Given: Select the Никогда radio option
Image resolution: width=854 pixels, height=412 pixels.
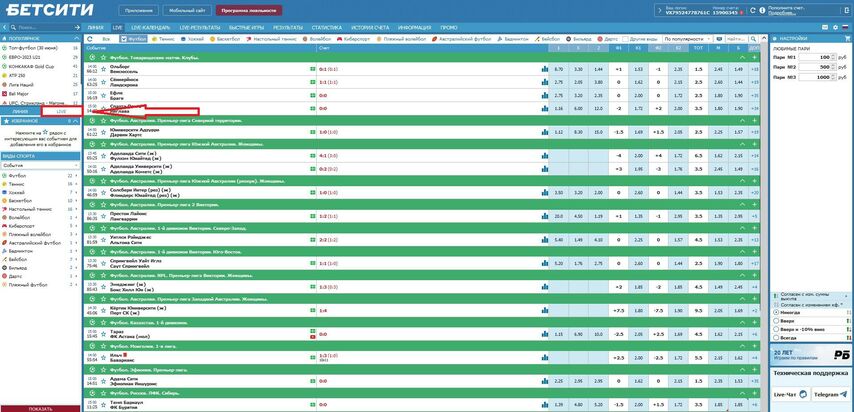Looking at the screenshot, I should coord(776,313).
